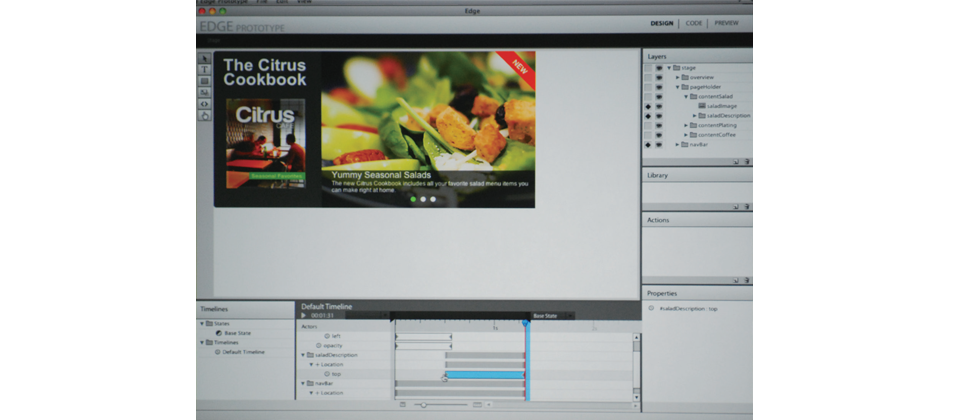Screen dimensions: 960x420
Task: Toggle visibility eye for contentCoffee layer
Action: pyautogui.click(x=659, y=135)
